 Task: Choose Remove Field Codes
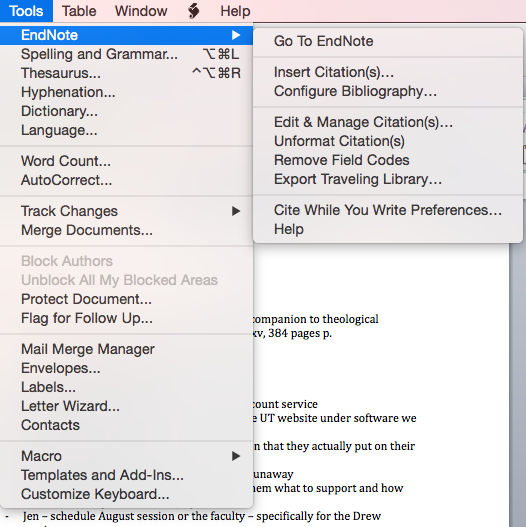(388, 160)
